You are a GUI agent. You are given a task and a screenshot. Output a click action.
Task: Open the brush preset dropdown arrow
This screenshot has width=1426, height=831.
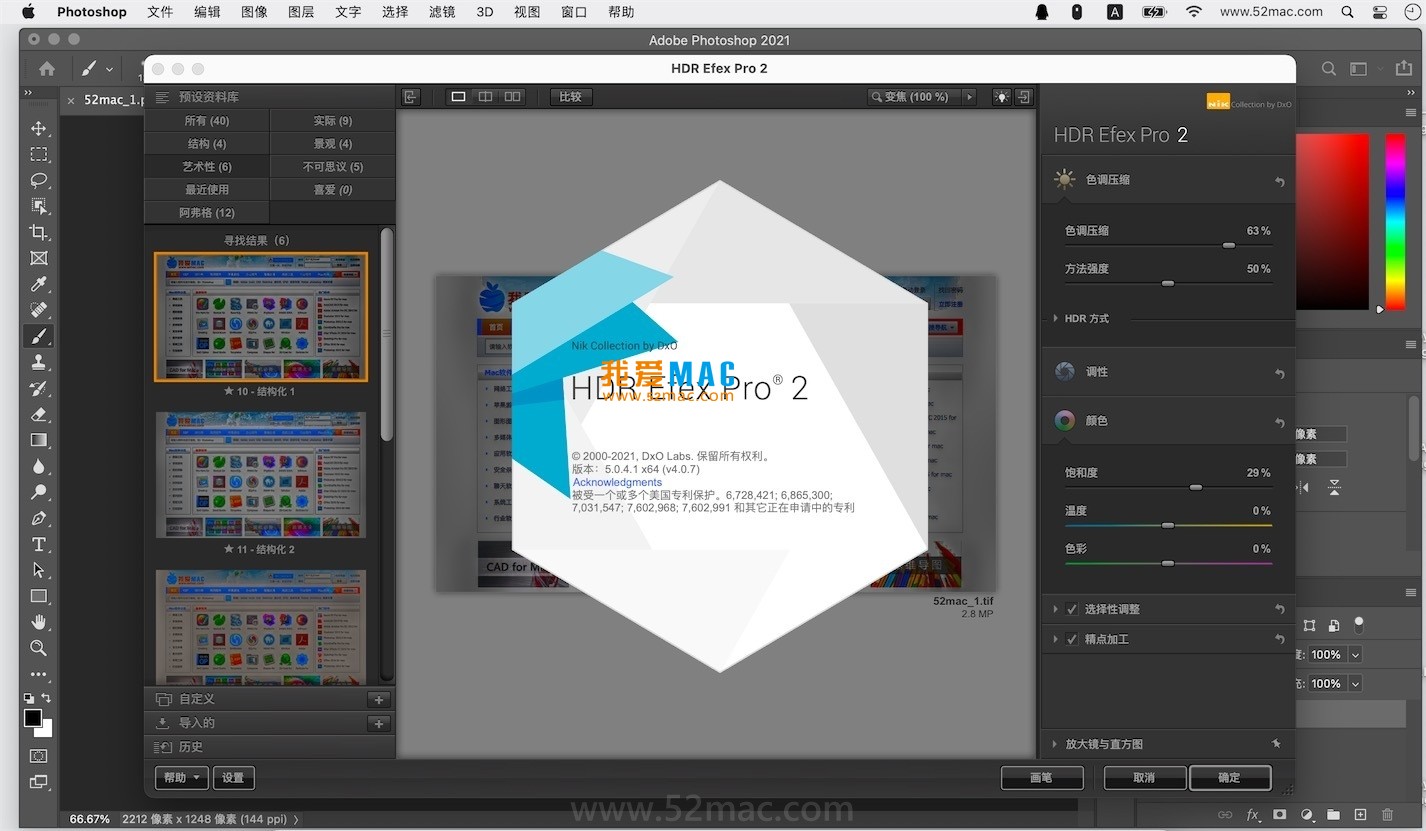click(109, 70)
